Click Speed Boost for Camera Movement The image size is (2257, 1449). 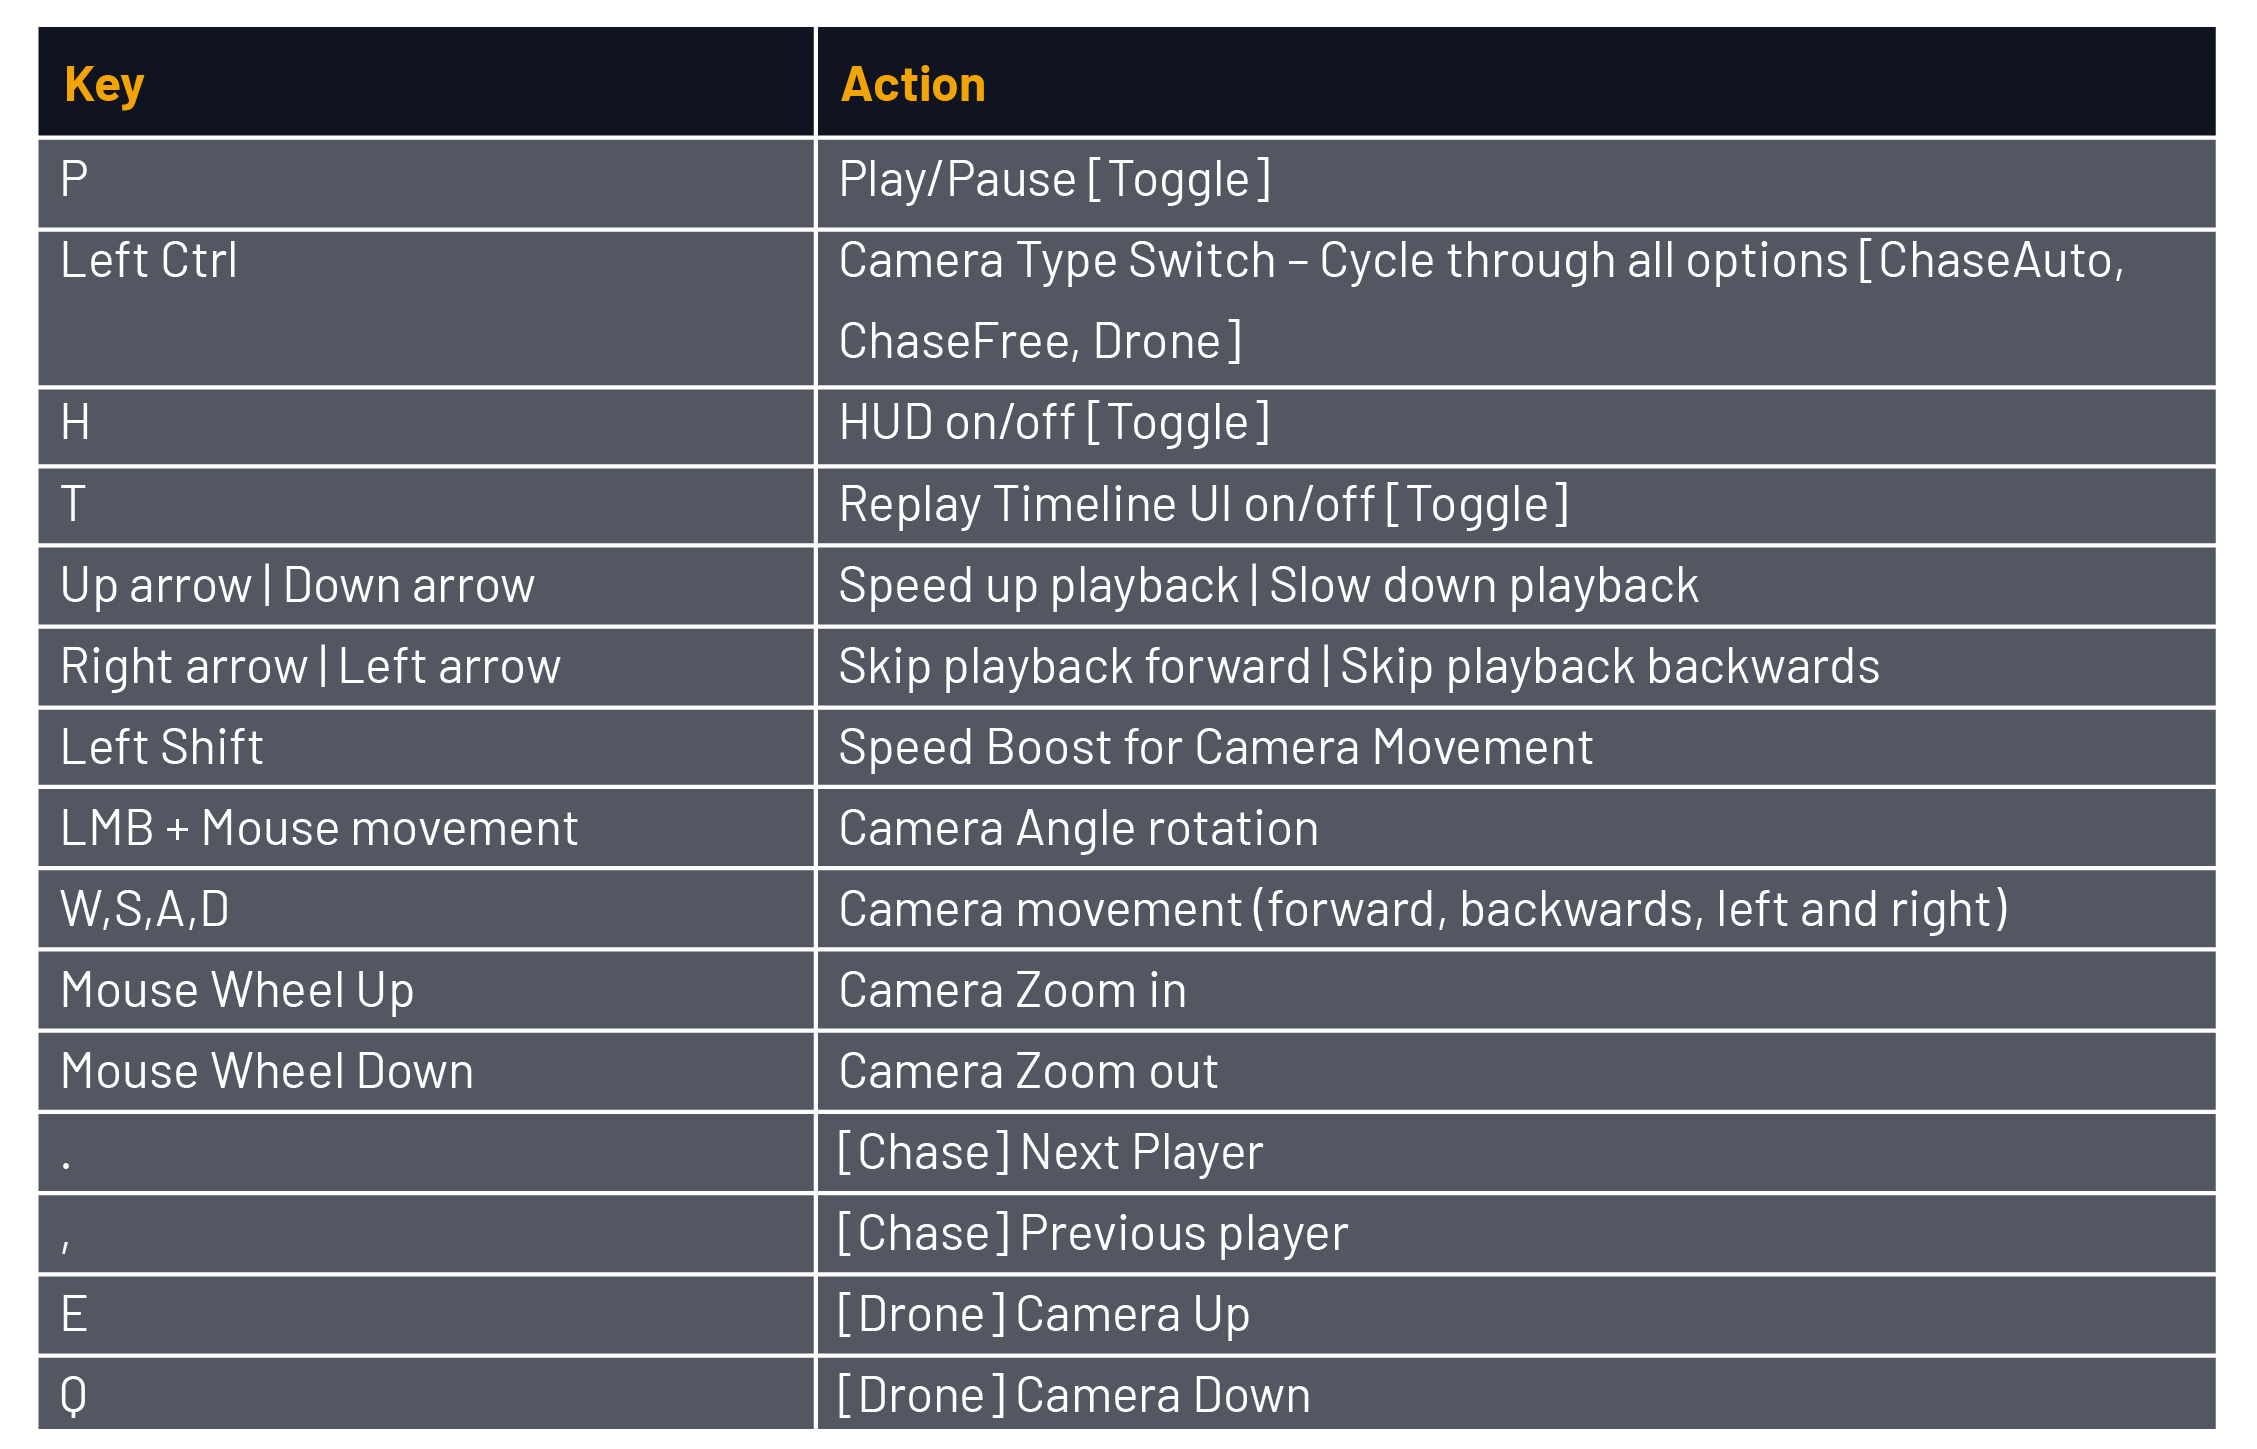[x=1215, y=748]
